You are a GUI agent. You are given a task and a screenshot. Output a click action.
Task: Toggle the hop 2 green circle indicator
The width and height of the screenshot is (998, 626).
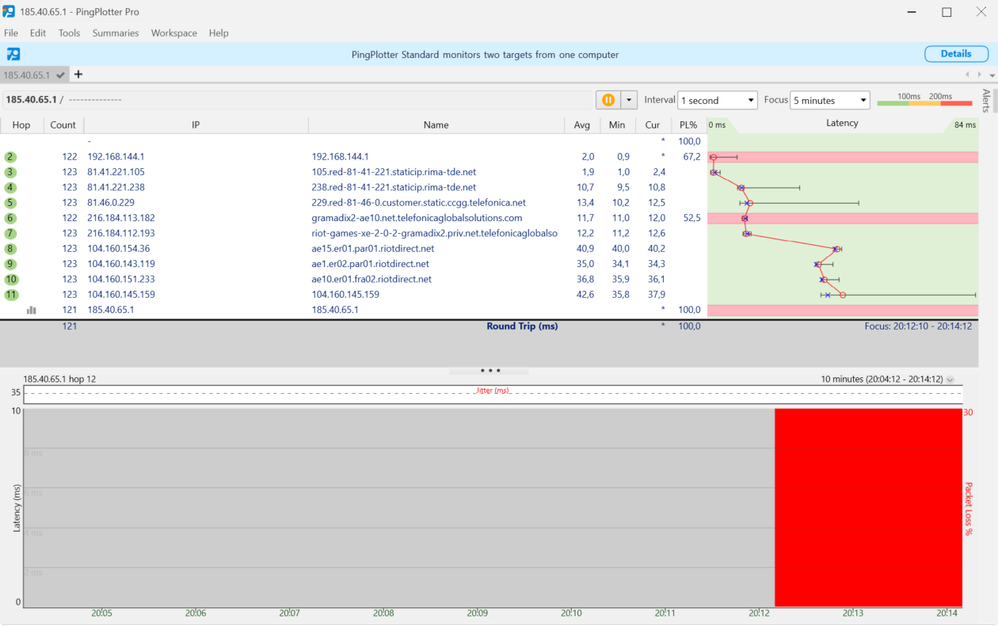point(11,157)
